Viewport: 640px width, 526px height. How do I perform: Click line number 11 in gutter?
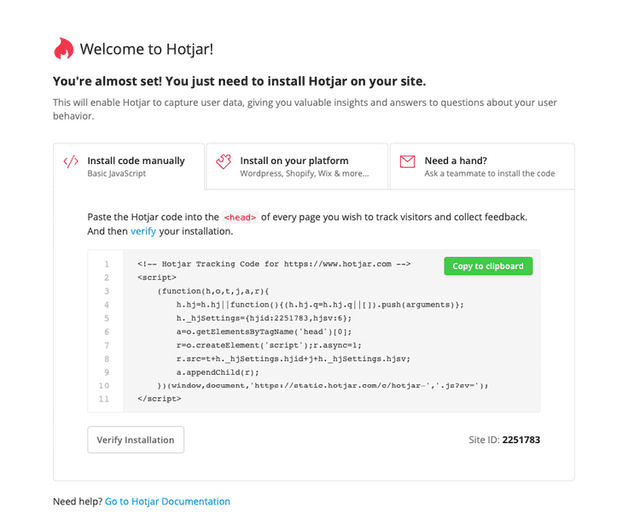(104, 399)
